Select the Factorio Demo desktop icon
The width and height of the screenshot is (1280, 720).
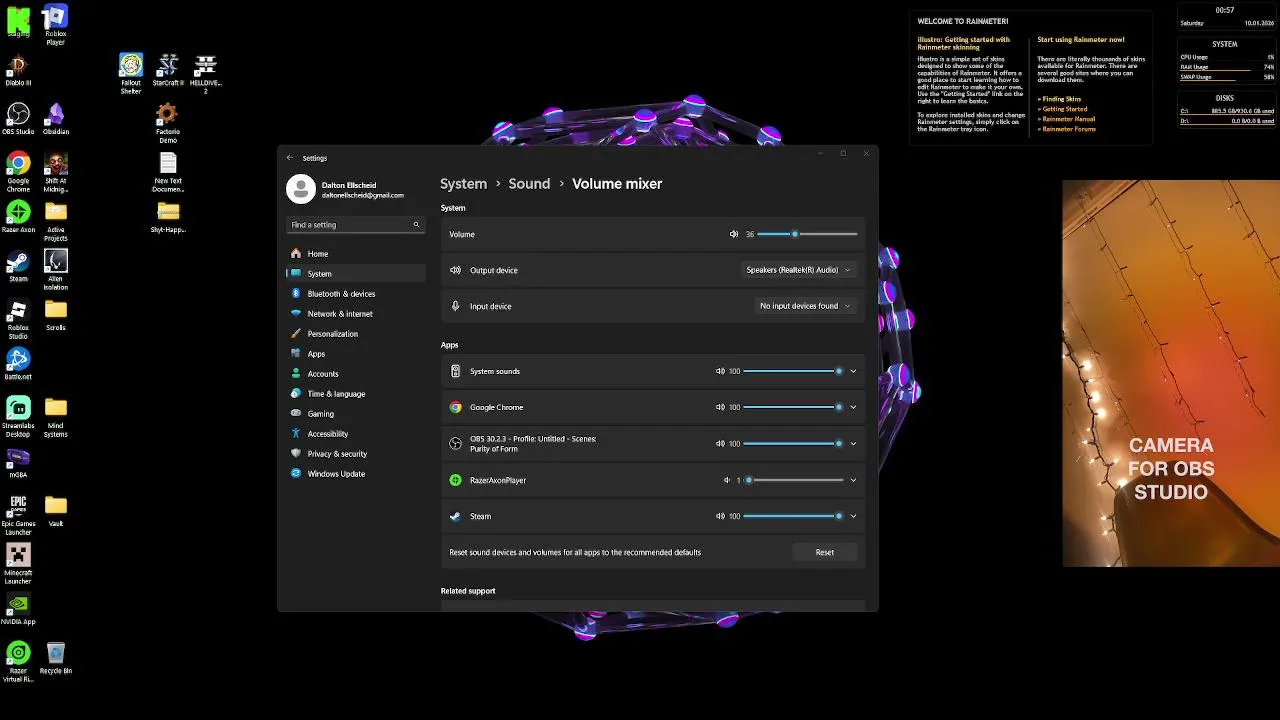point(168,123)
